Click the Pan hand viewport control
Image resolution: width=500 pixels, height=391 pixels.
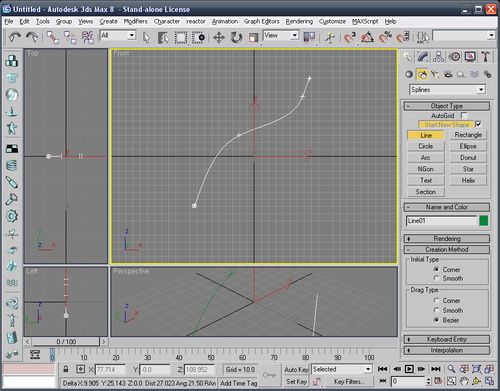[x=464, y=380]
